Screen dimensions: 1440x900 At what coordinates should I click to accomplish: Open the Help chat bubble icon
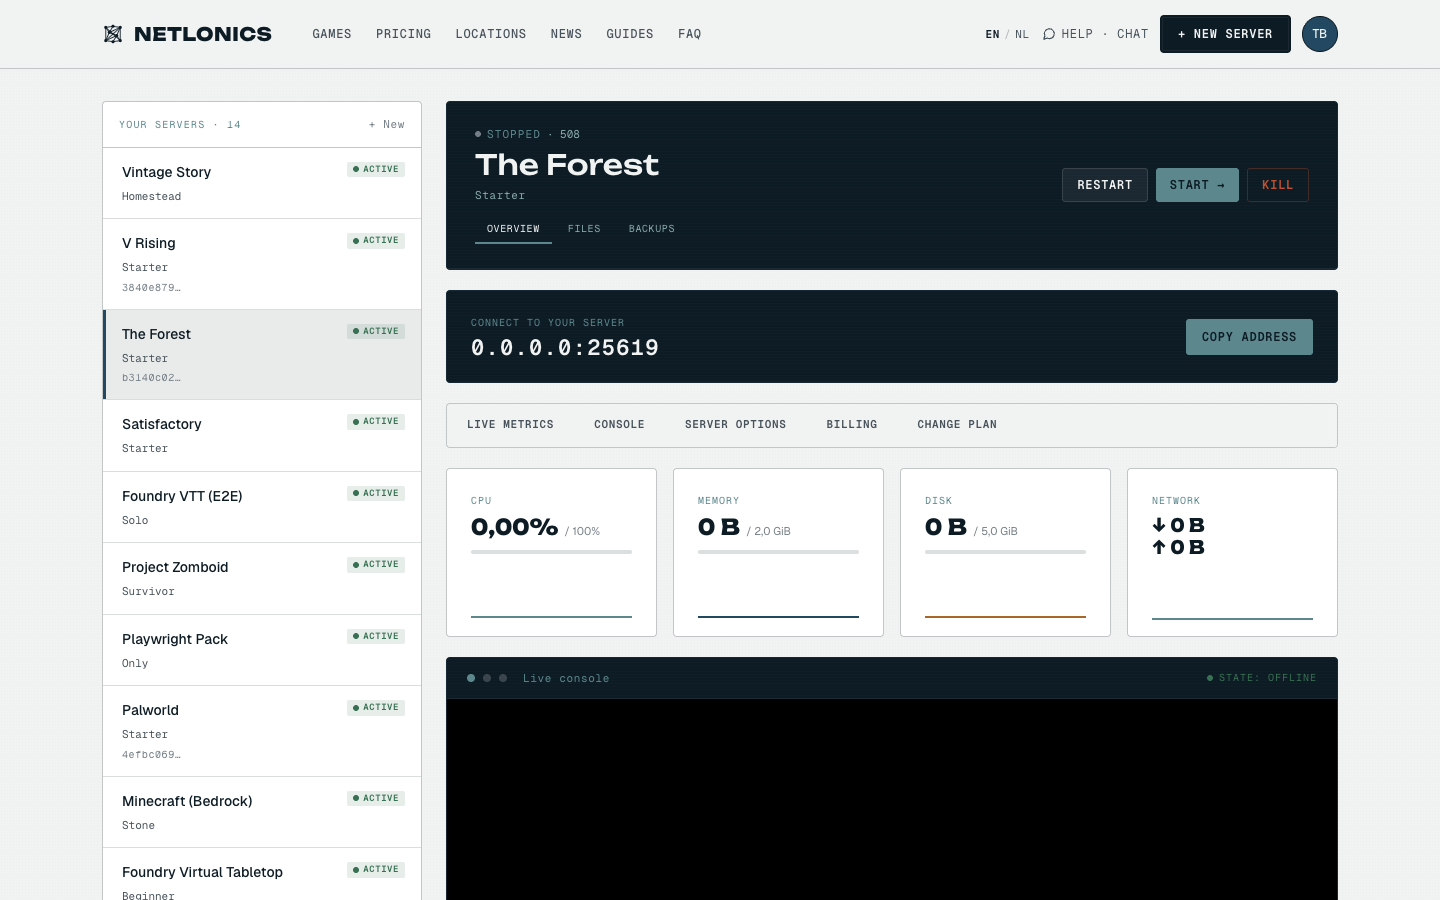[x=1049, y=34]
